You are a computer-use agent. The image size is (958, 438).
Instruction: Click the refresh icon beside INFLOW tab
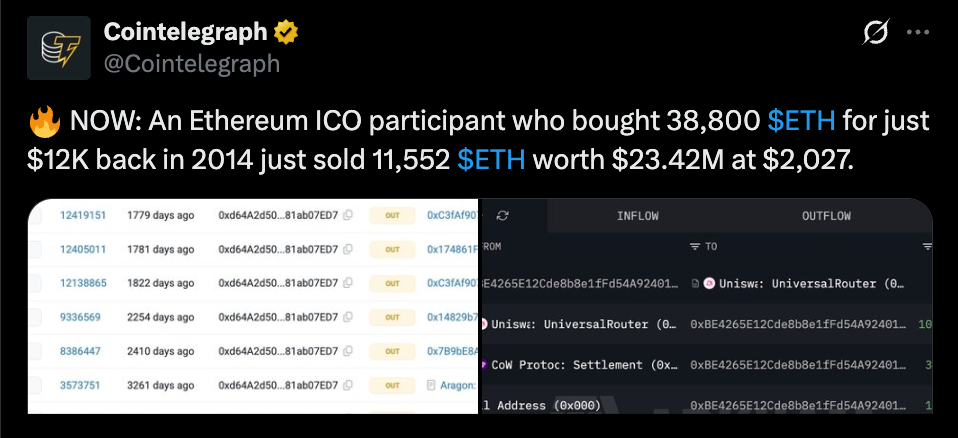click(503, 215)
